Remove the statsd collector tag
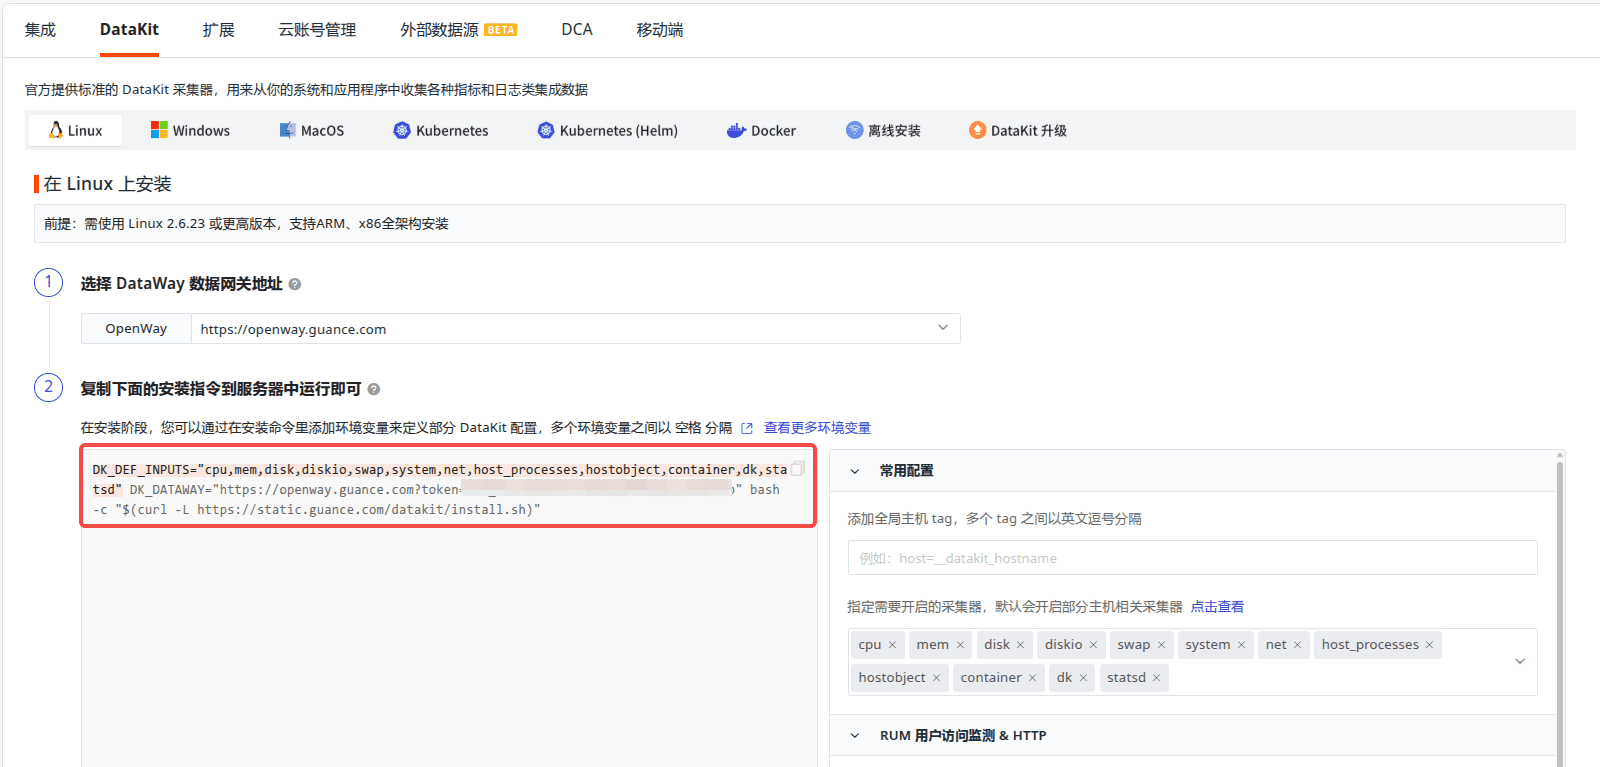This screenshot has width=1600, height=767. (x=1156, y=678)
